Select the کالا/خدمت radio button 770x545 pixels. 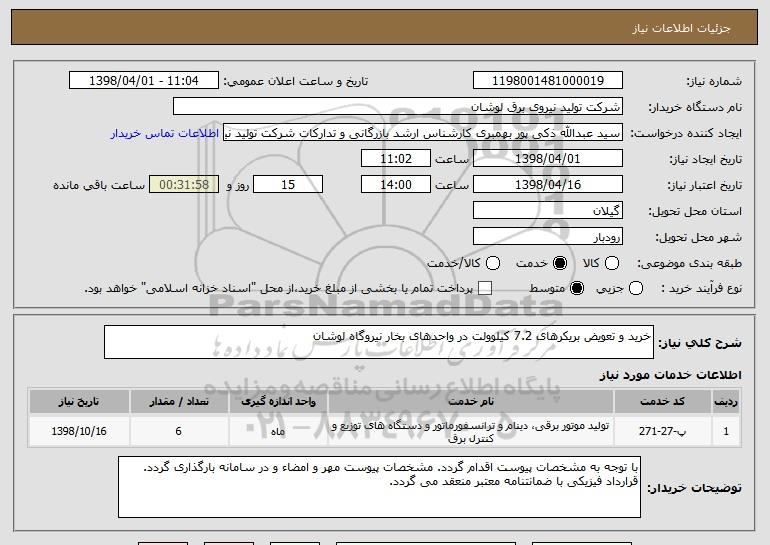[493, 263]
